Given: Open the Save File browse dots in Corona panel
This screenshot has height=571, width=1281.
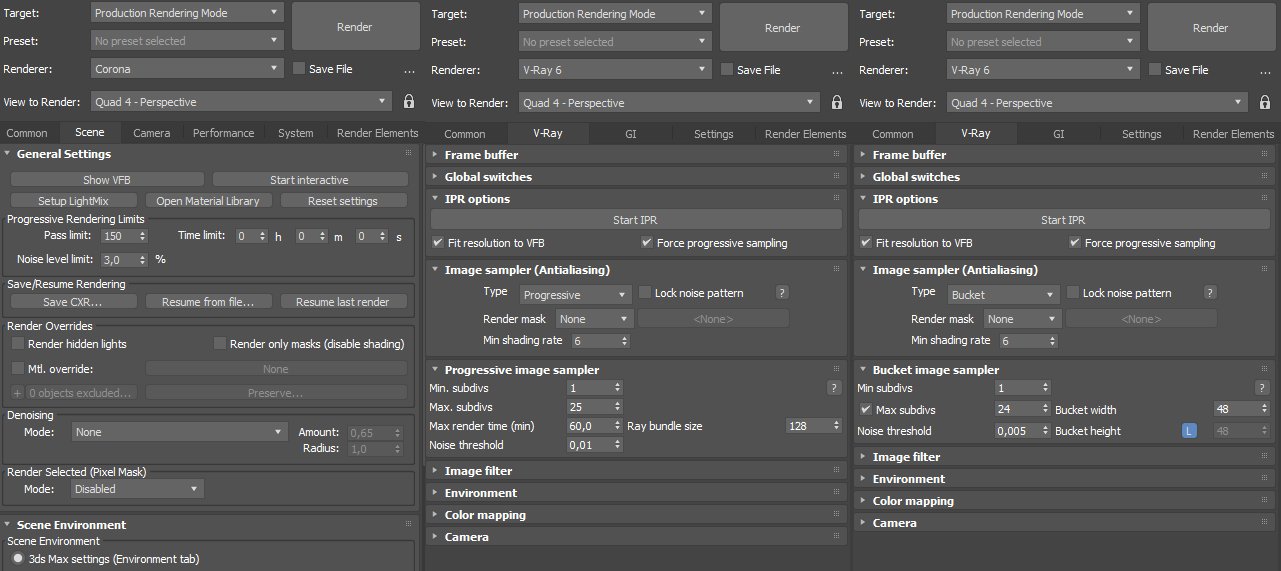Looking at the screenshot, I should pyautogui.click(x=409, y=71).
